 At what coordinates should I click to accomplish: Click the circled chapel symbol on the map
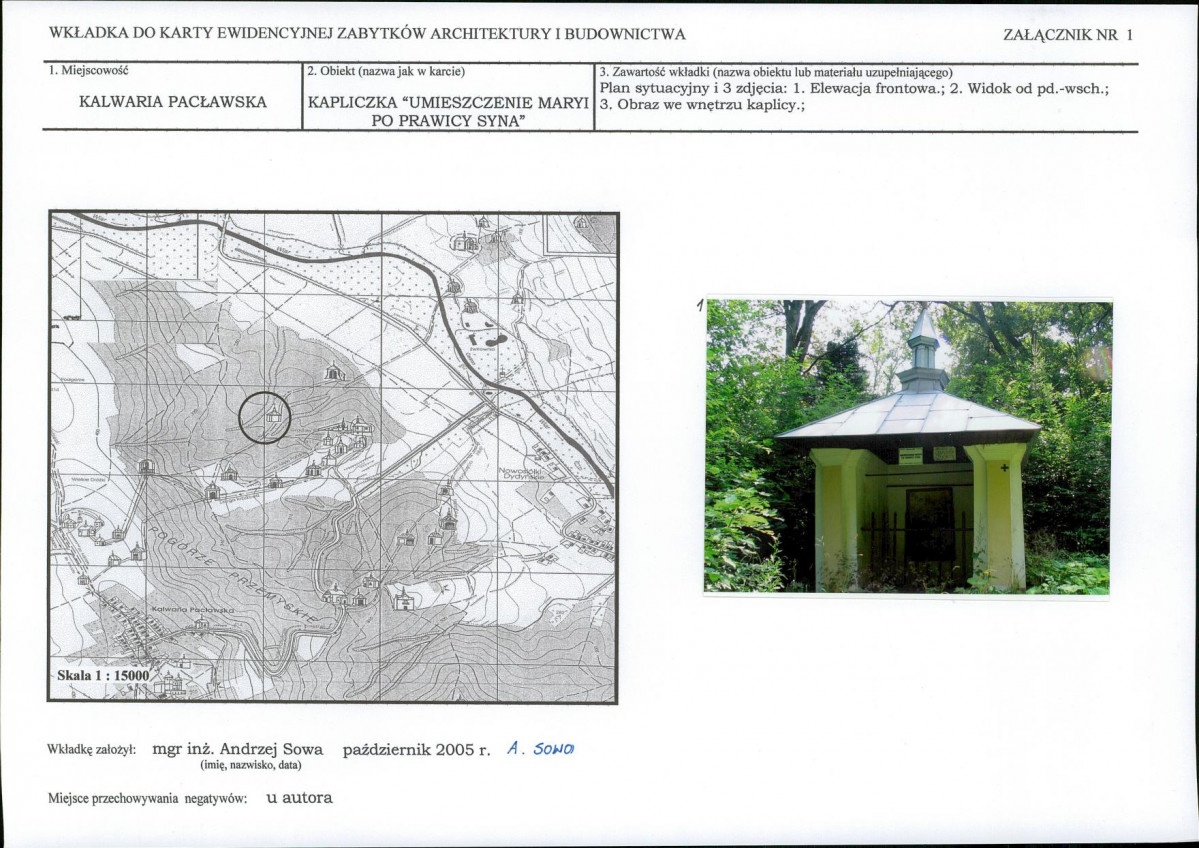(273, 414)
